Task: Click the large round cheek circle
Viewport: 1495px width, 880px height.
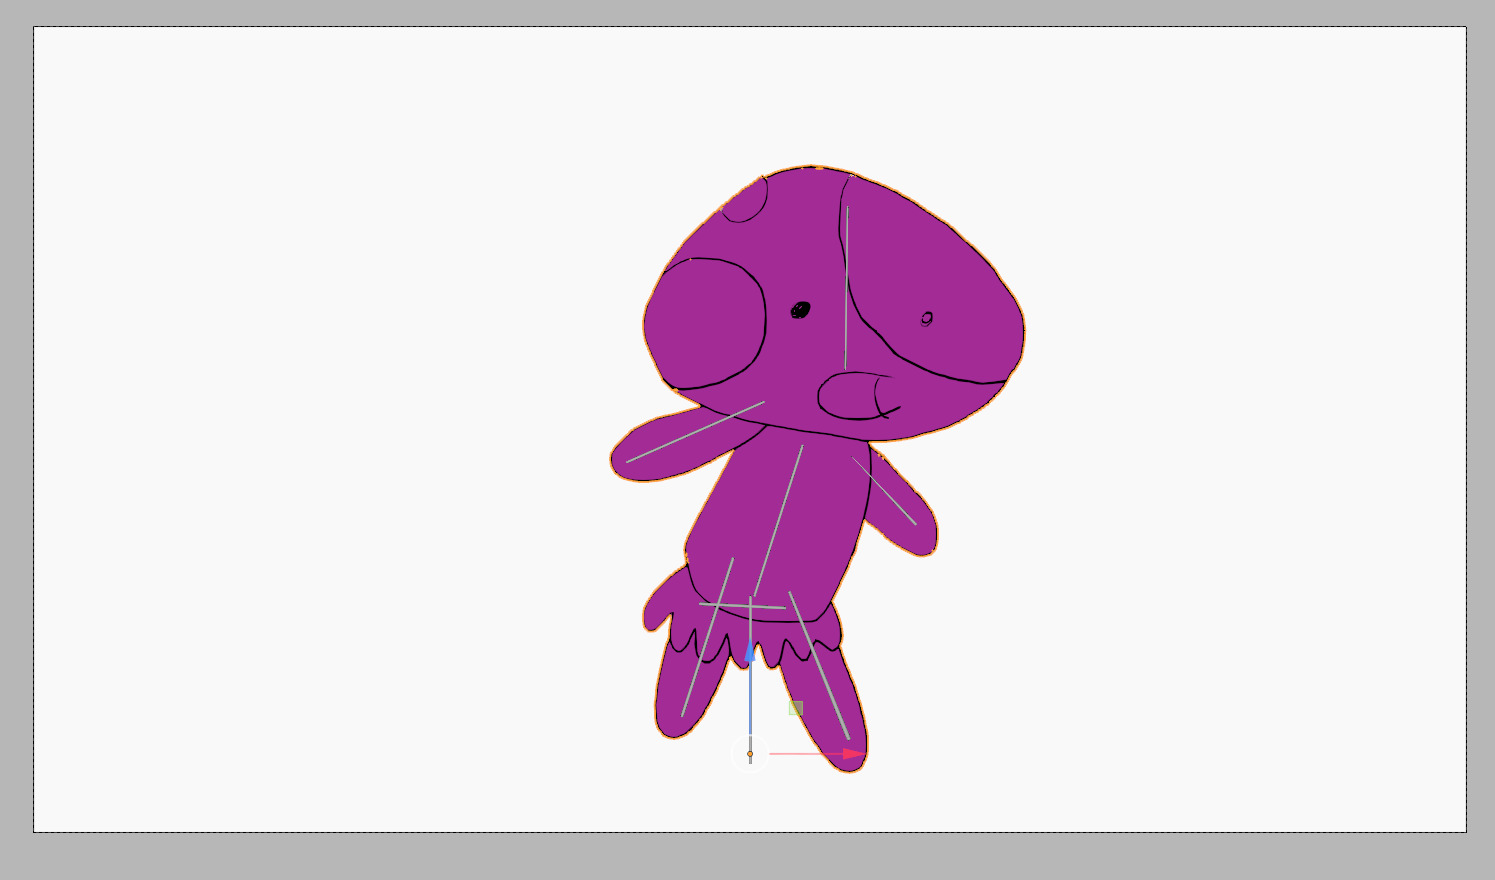Action: click(705, 323)
